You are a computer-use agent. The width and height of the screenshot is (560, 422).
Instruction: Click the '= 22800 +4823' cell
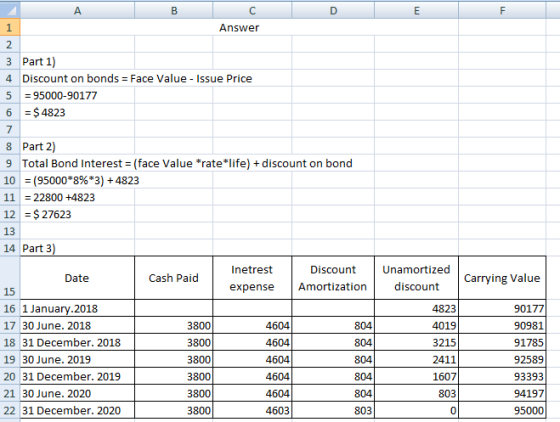point(77,197)
